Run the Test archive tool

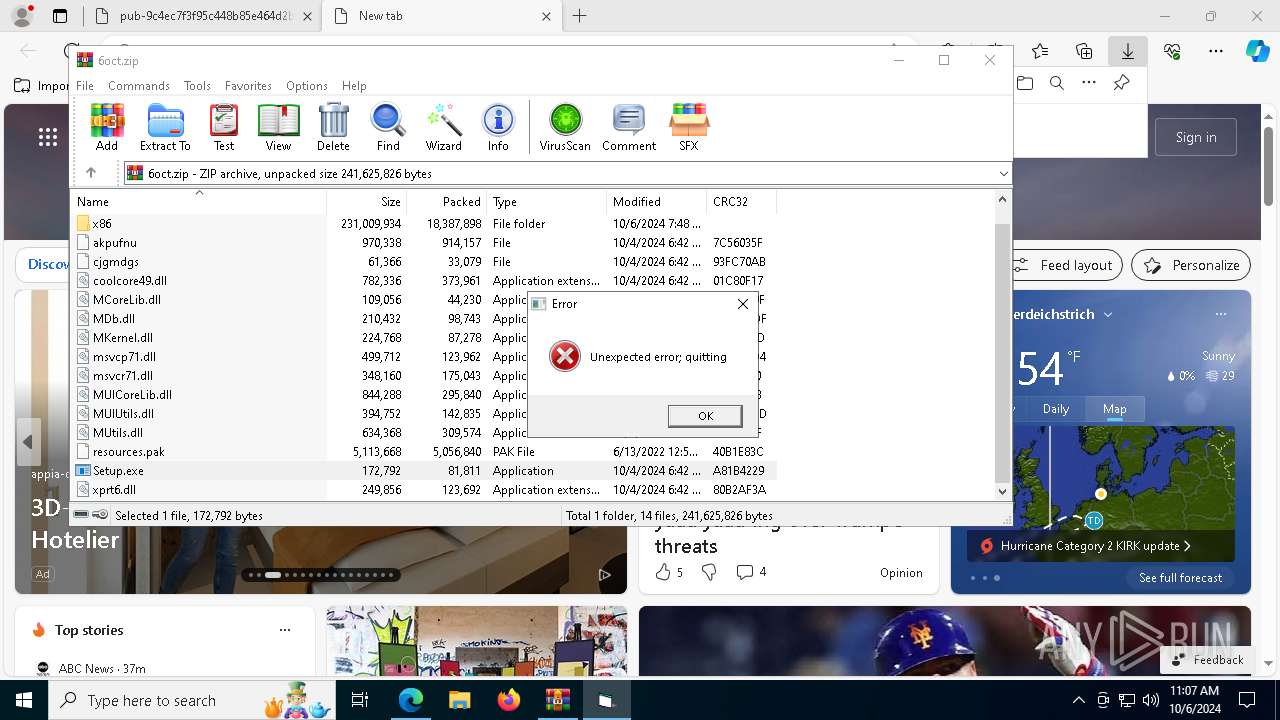[224, 127]
